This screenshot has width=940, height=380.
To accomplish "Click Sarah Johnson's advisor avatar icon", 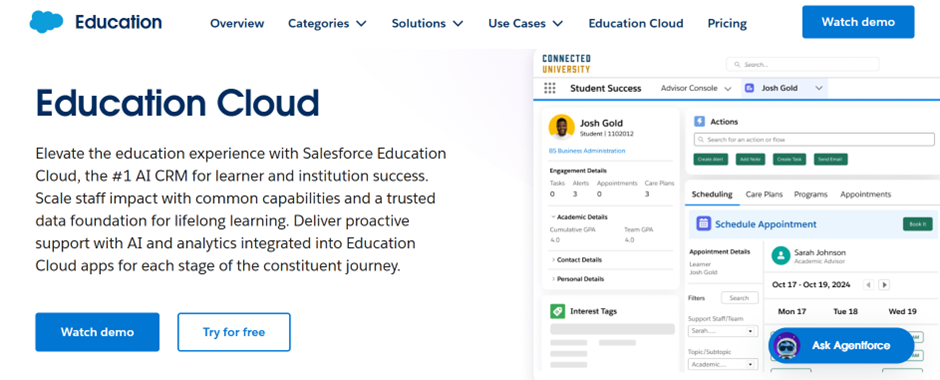I will pos(781,255).
